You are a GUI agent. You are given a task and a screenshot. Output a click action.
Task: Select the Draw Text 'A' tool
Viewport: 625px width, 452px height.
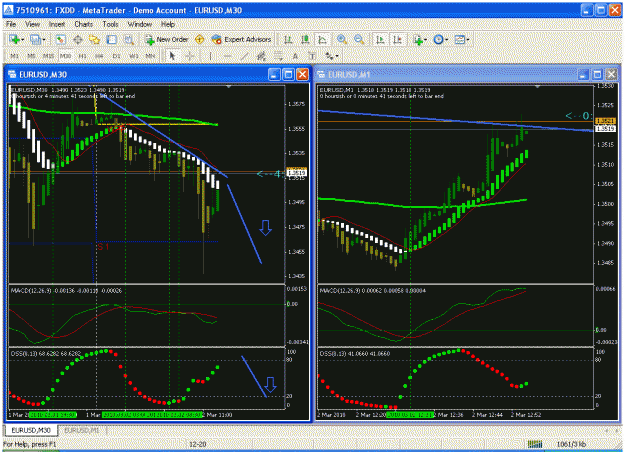(x=295, y=56)
